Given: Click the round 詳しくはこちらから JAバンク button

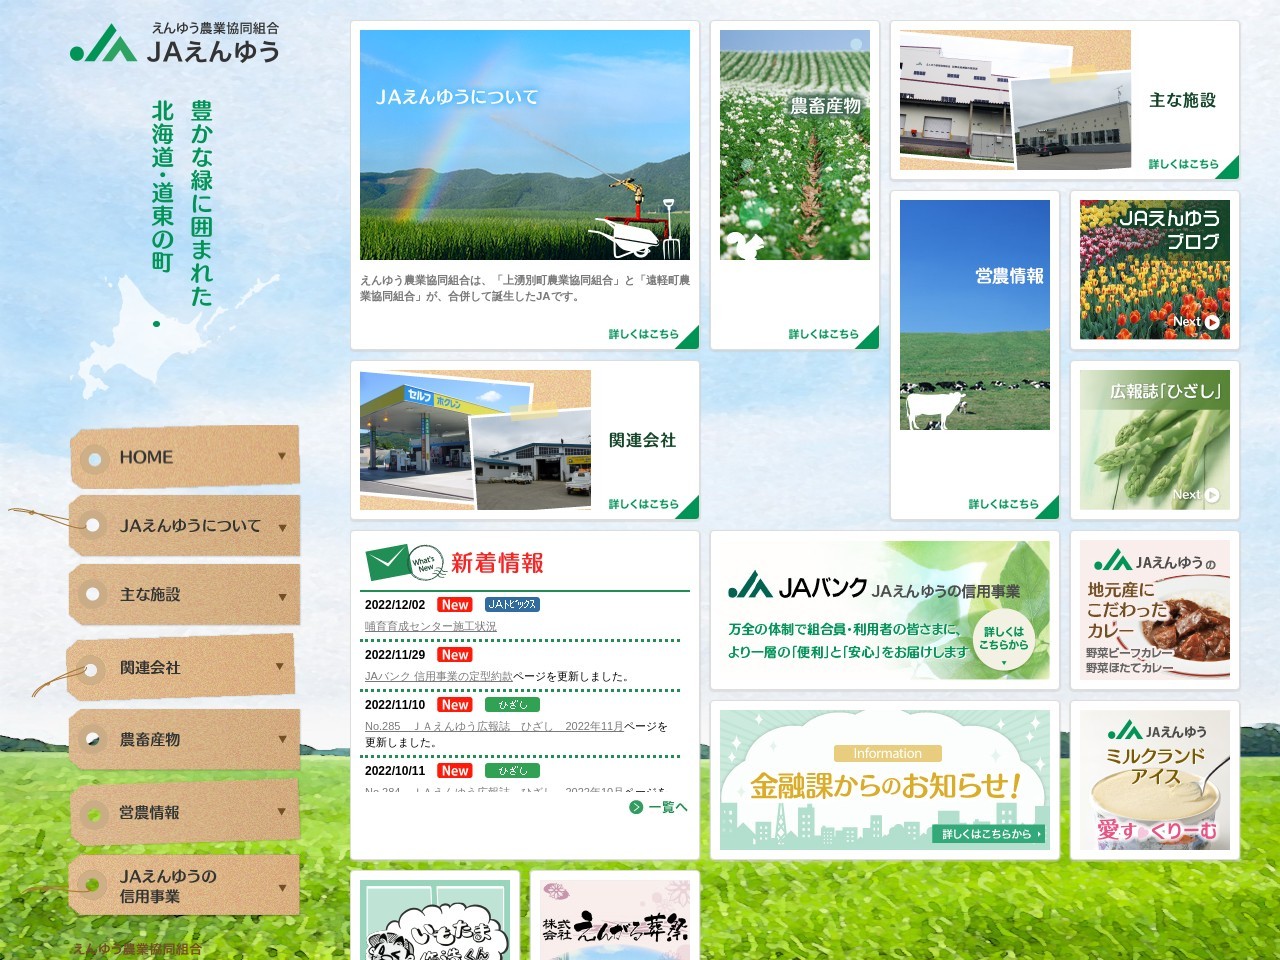Looking at the screenshot, I should pos(1003,640).
